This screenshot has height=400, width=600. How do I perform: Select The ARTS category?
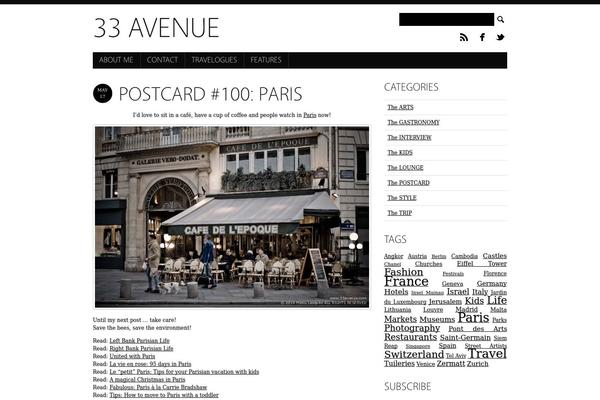pyautogui.click(x=400, y=107)
